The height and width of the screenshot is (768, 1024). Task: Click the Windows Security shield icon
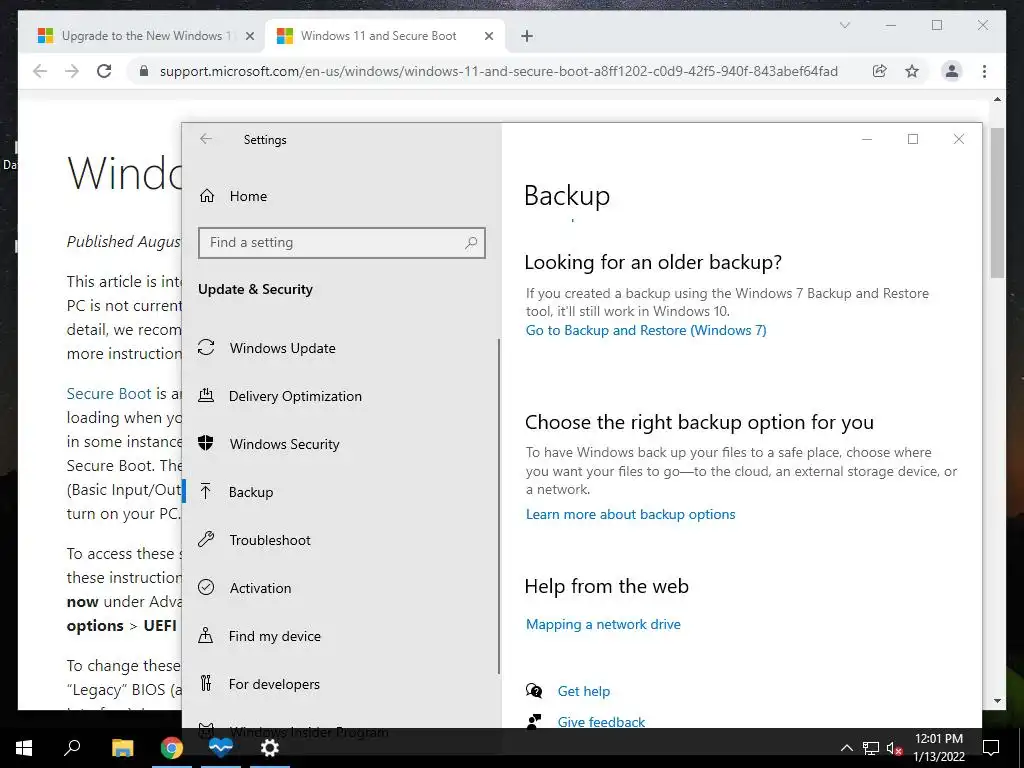(206, 443)
